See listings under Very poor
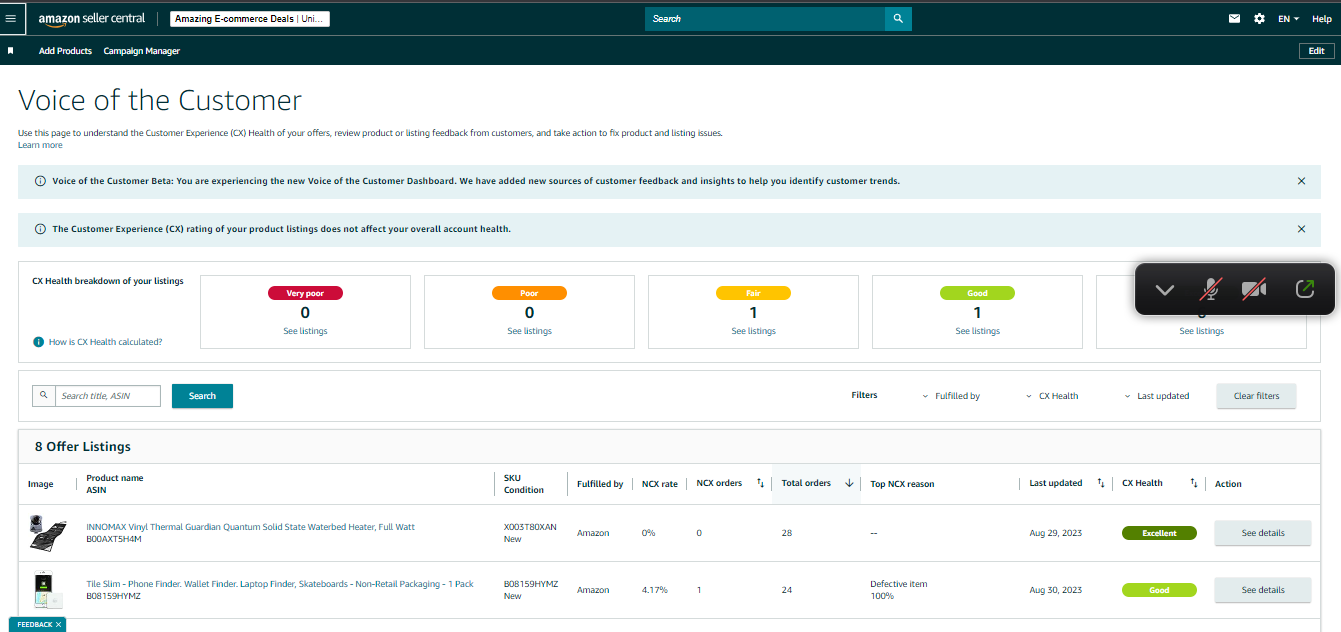 tap(305, 331)
